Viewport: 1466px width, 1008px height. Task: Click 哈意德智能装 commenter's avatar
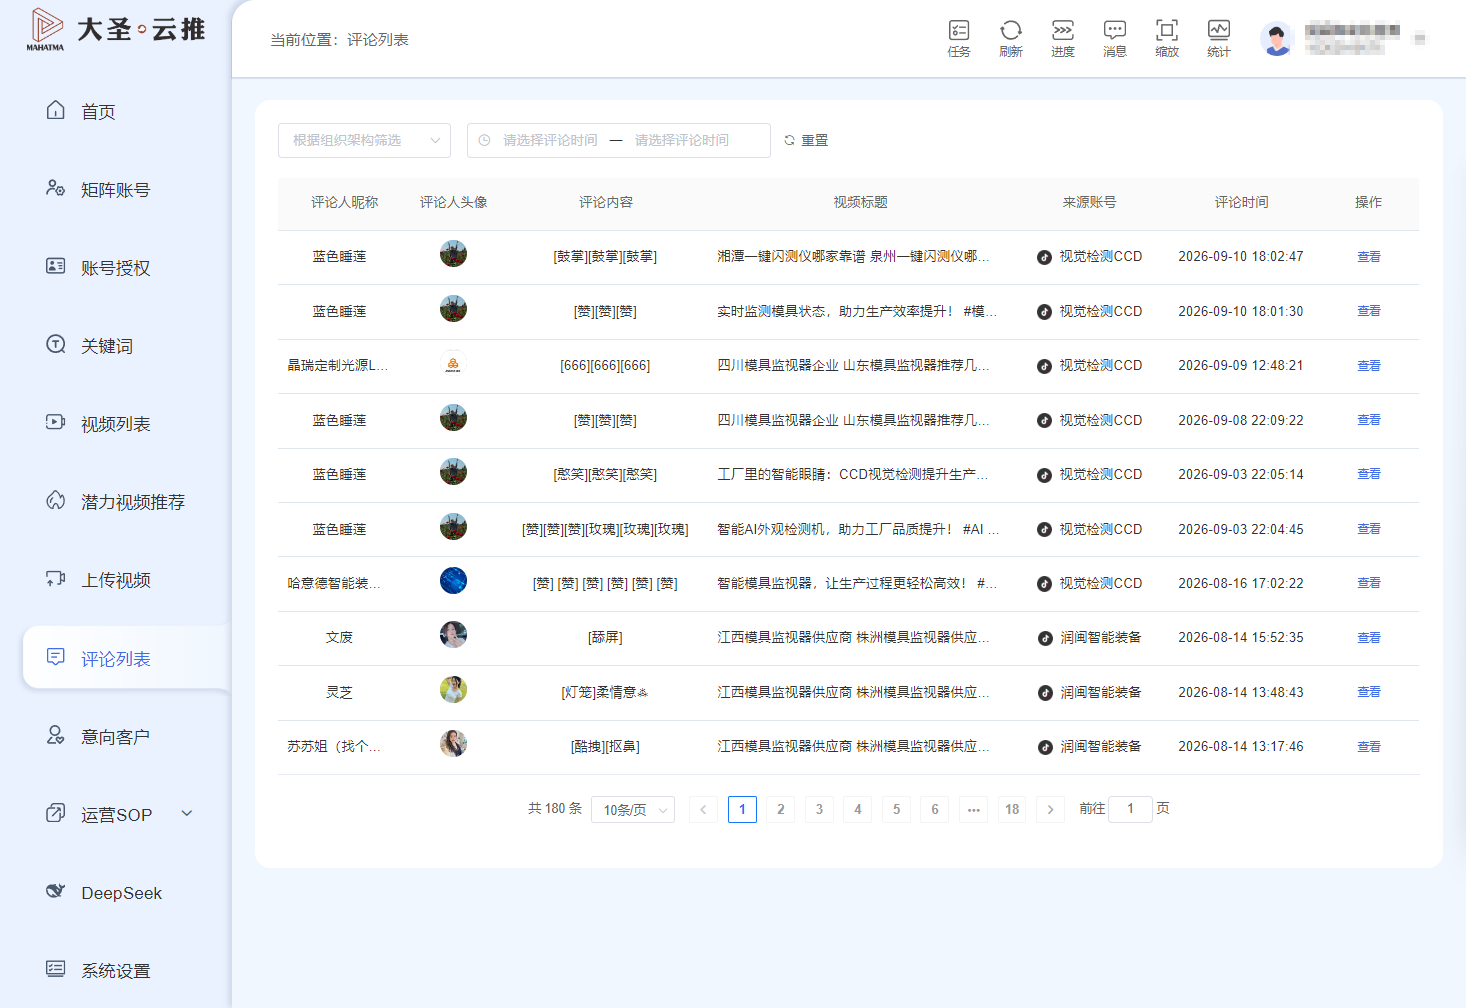pos(453,581)
